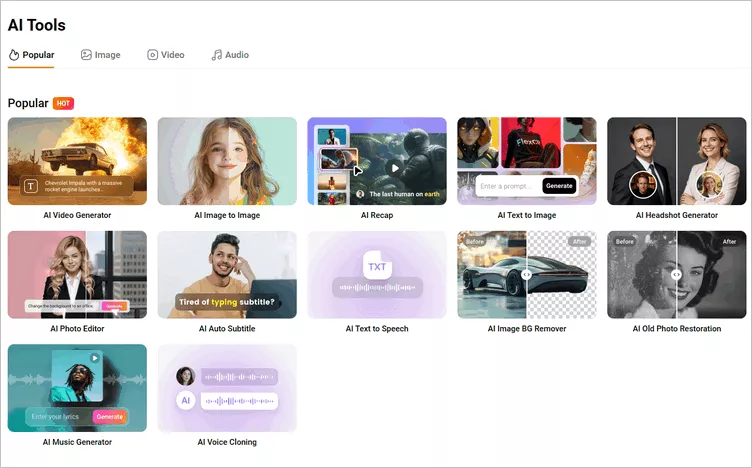Switch to the Popular tab
Image resolution: width=752 pixels, height=468 pixels.
pyautogui.click(x=31, y=55)
